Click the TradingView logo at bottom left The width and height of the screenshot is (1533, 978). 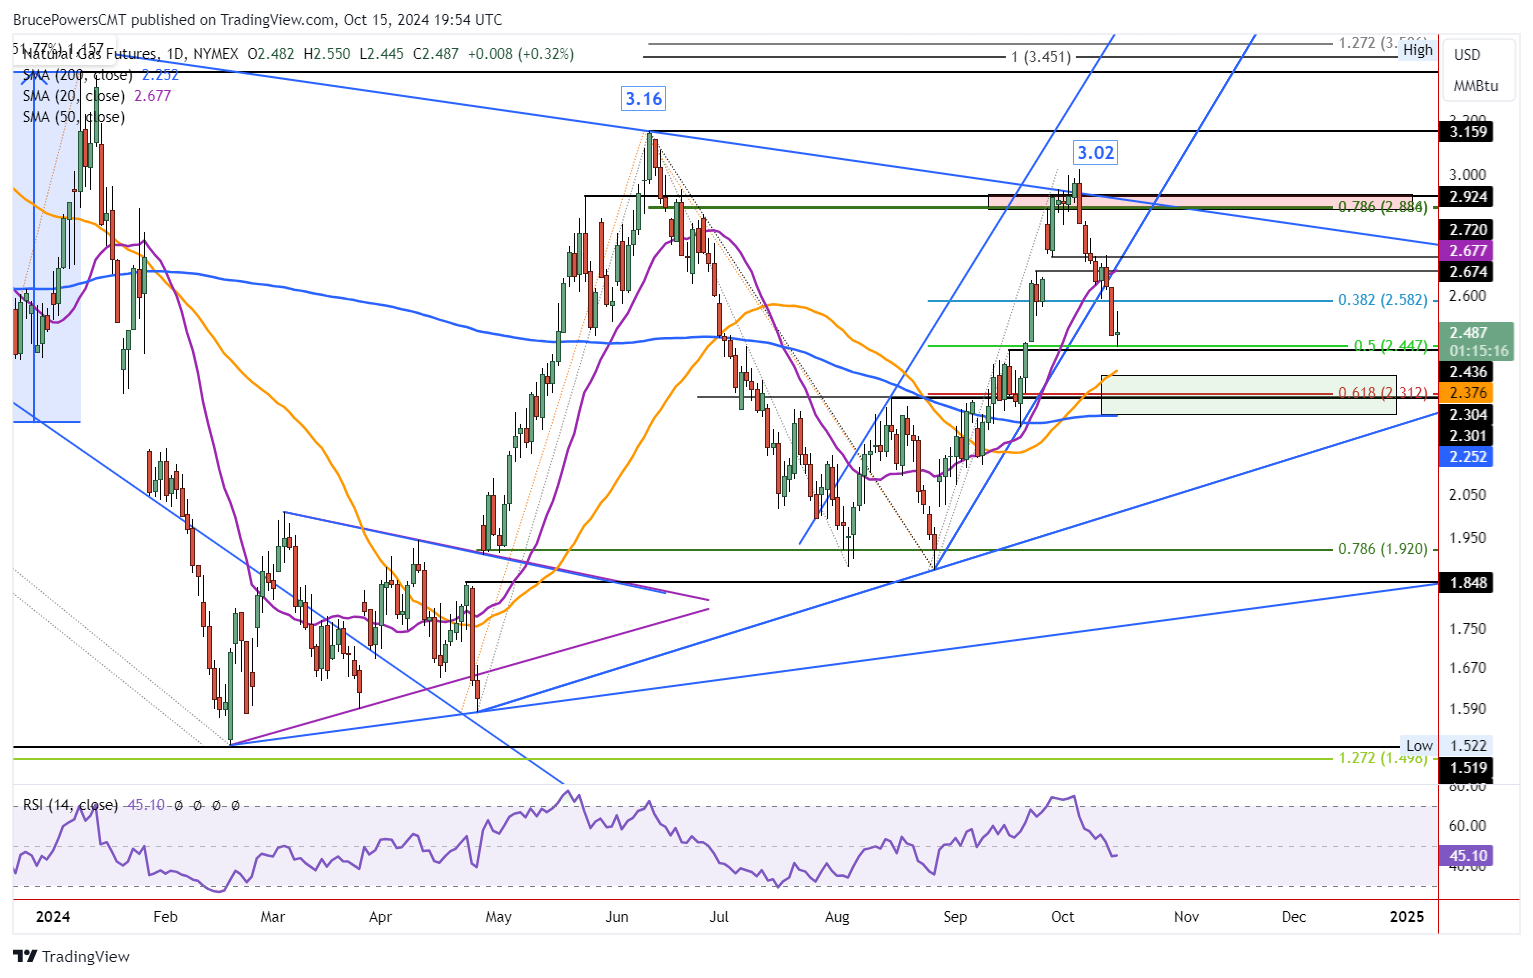pyautogui.click(x=71, y=956)
